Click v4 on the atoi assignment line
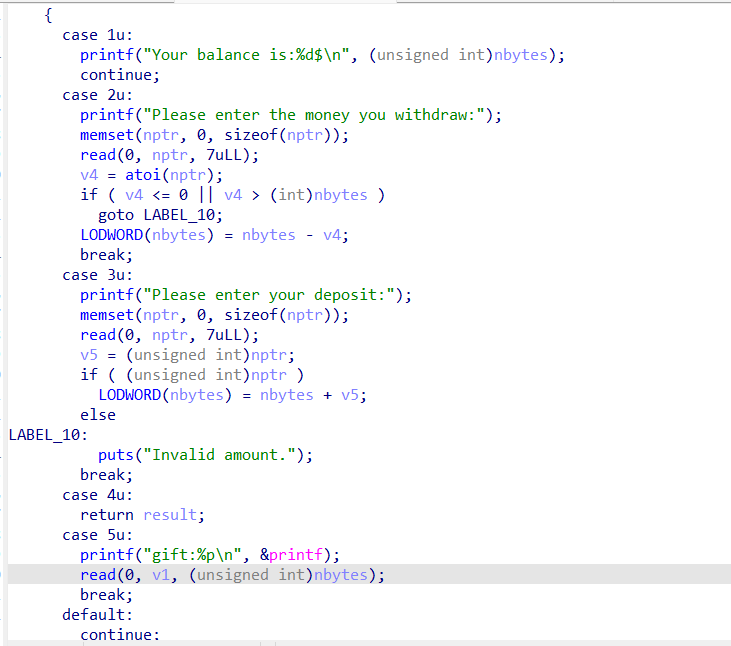Screen dimensions: 731x646 pyautogui.click(x=89, y=175)
